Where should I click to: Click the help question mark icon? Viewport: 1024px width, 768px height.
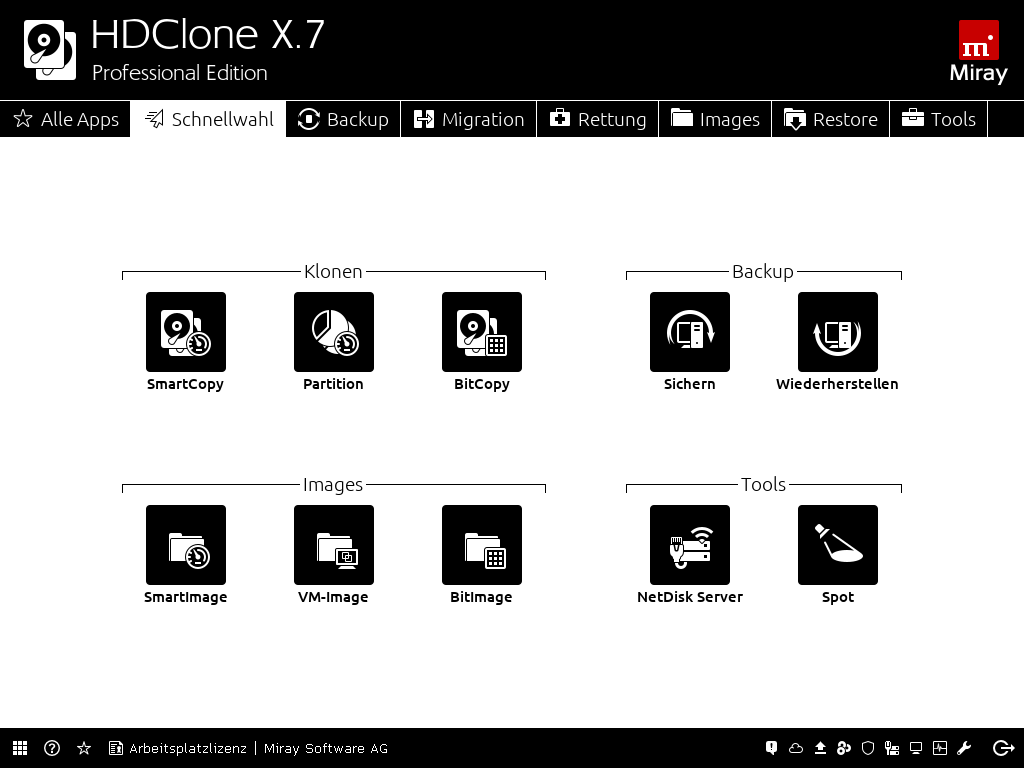pos(52,748)
